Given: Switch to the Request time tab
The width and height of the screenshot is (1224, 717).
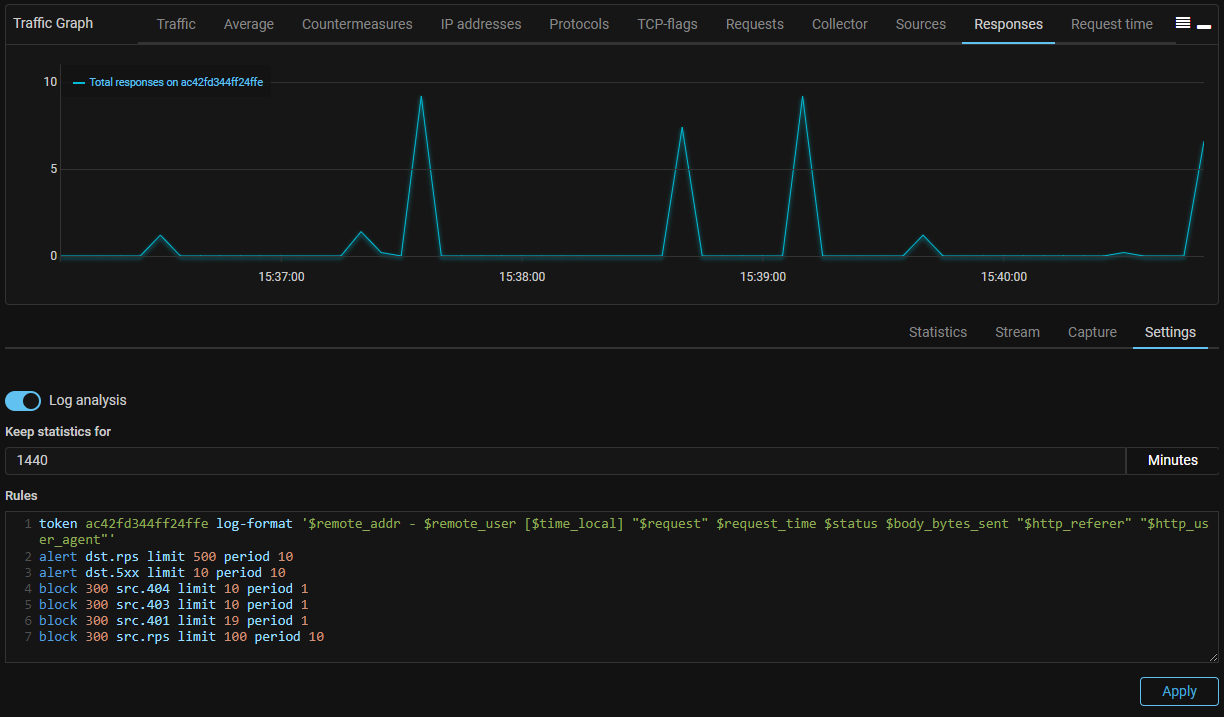Looking at the screenshot, I should pos(1111,24).
